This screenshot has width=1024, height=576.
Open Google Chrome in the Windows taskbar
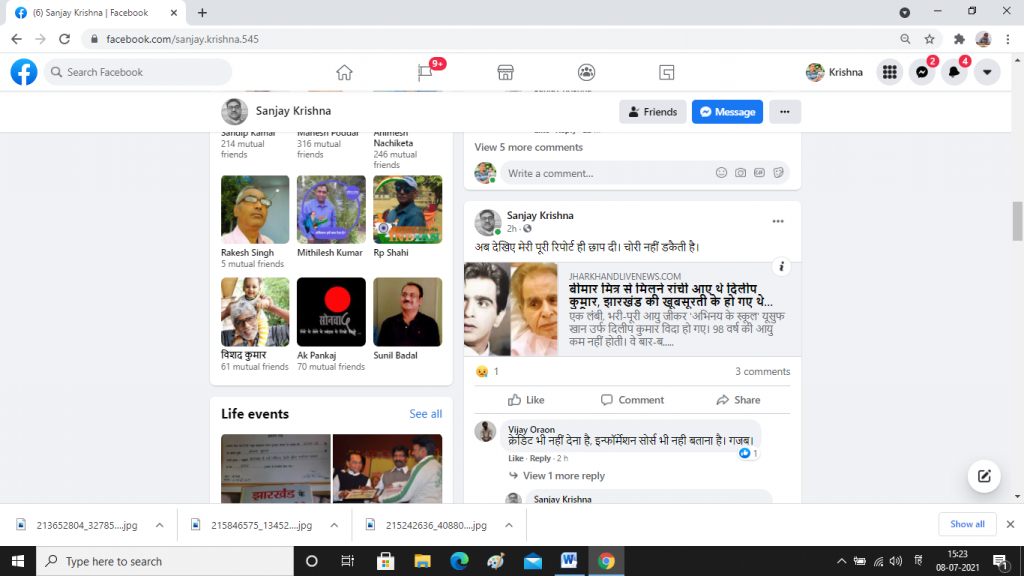606,561
